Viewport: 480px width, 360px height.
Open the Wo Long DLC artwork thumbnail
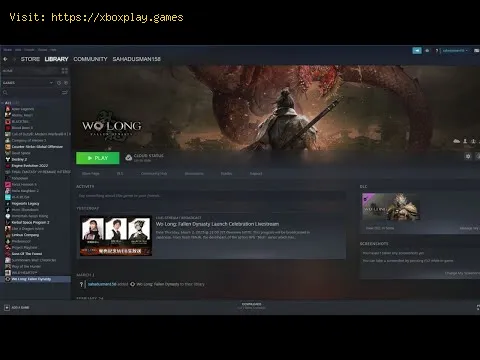391,206
